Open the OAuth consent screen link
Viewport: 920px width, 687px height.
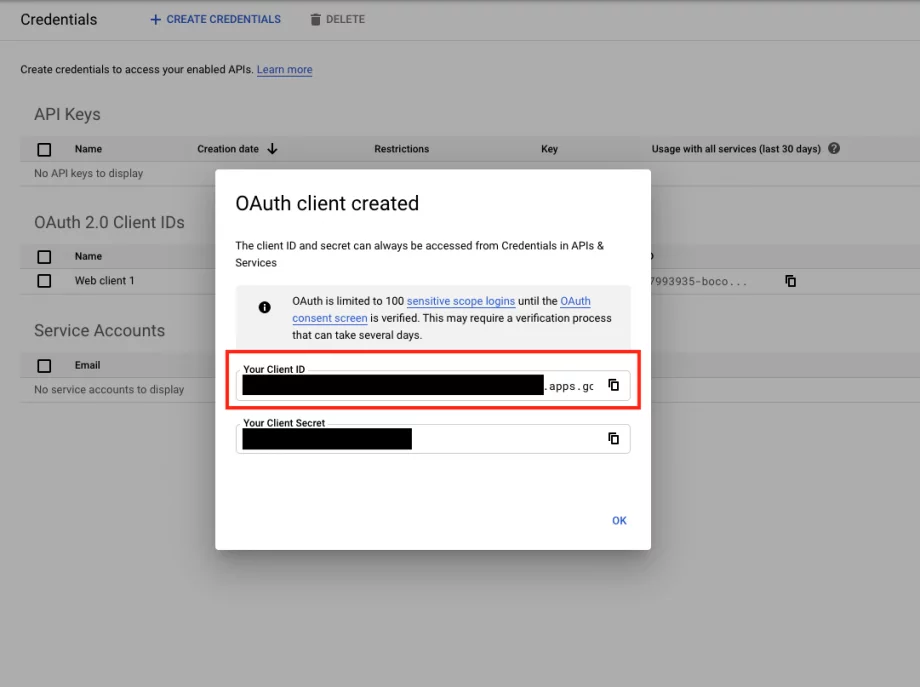tap(441, 309)
